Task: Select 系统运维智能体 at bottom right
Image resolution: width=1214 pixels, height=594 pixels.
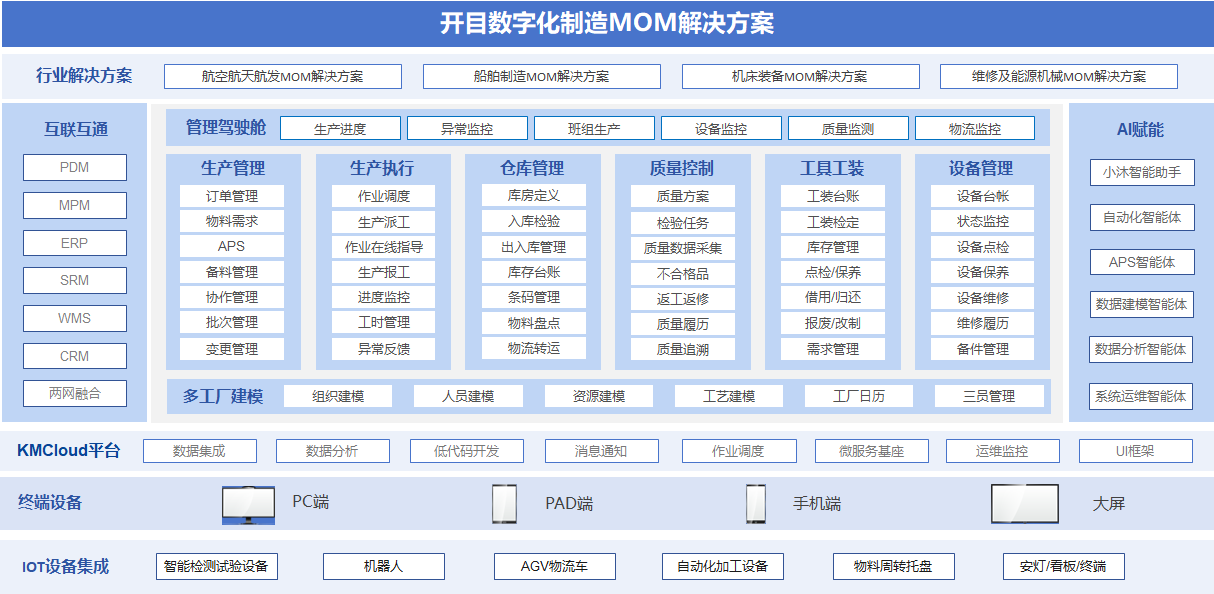Action: 1140,396
